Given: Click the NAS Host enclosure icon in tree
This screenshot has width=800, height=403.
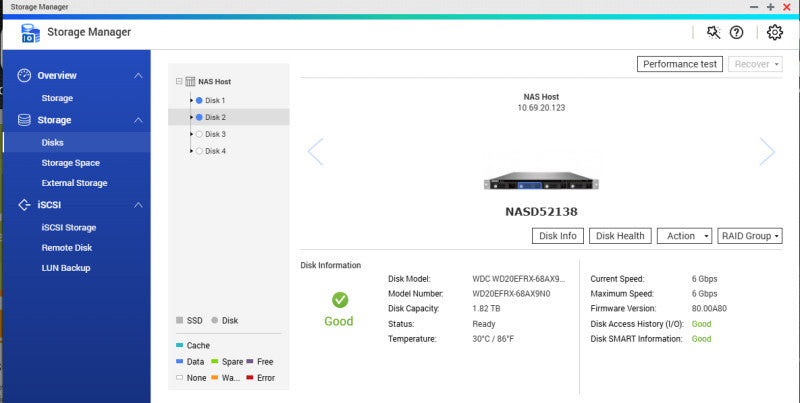Looking at the screenshot, I should point(190,82).
